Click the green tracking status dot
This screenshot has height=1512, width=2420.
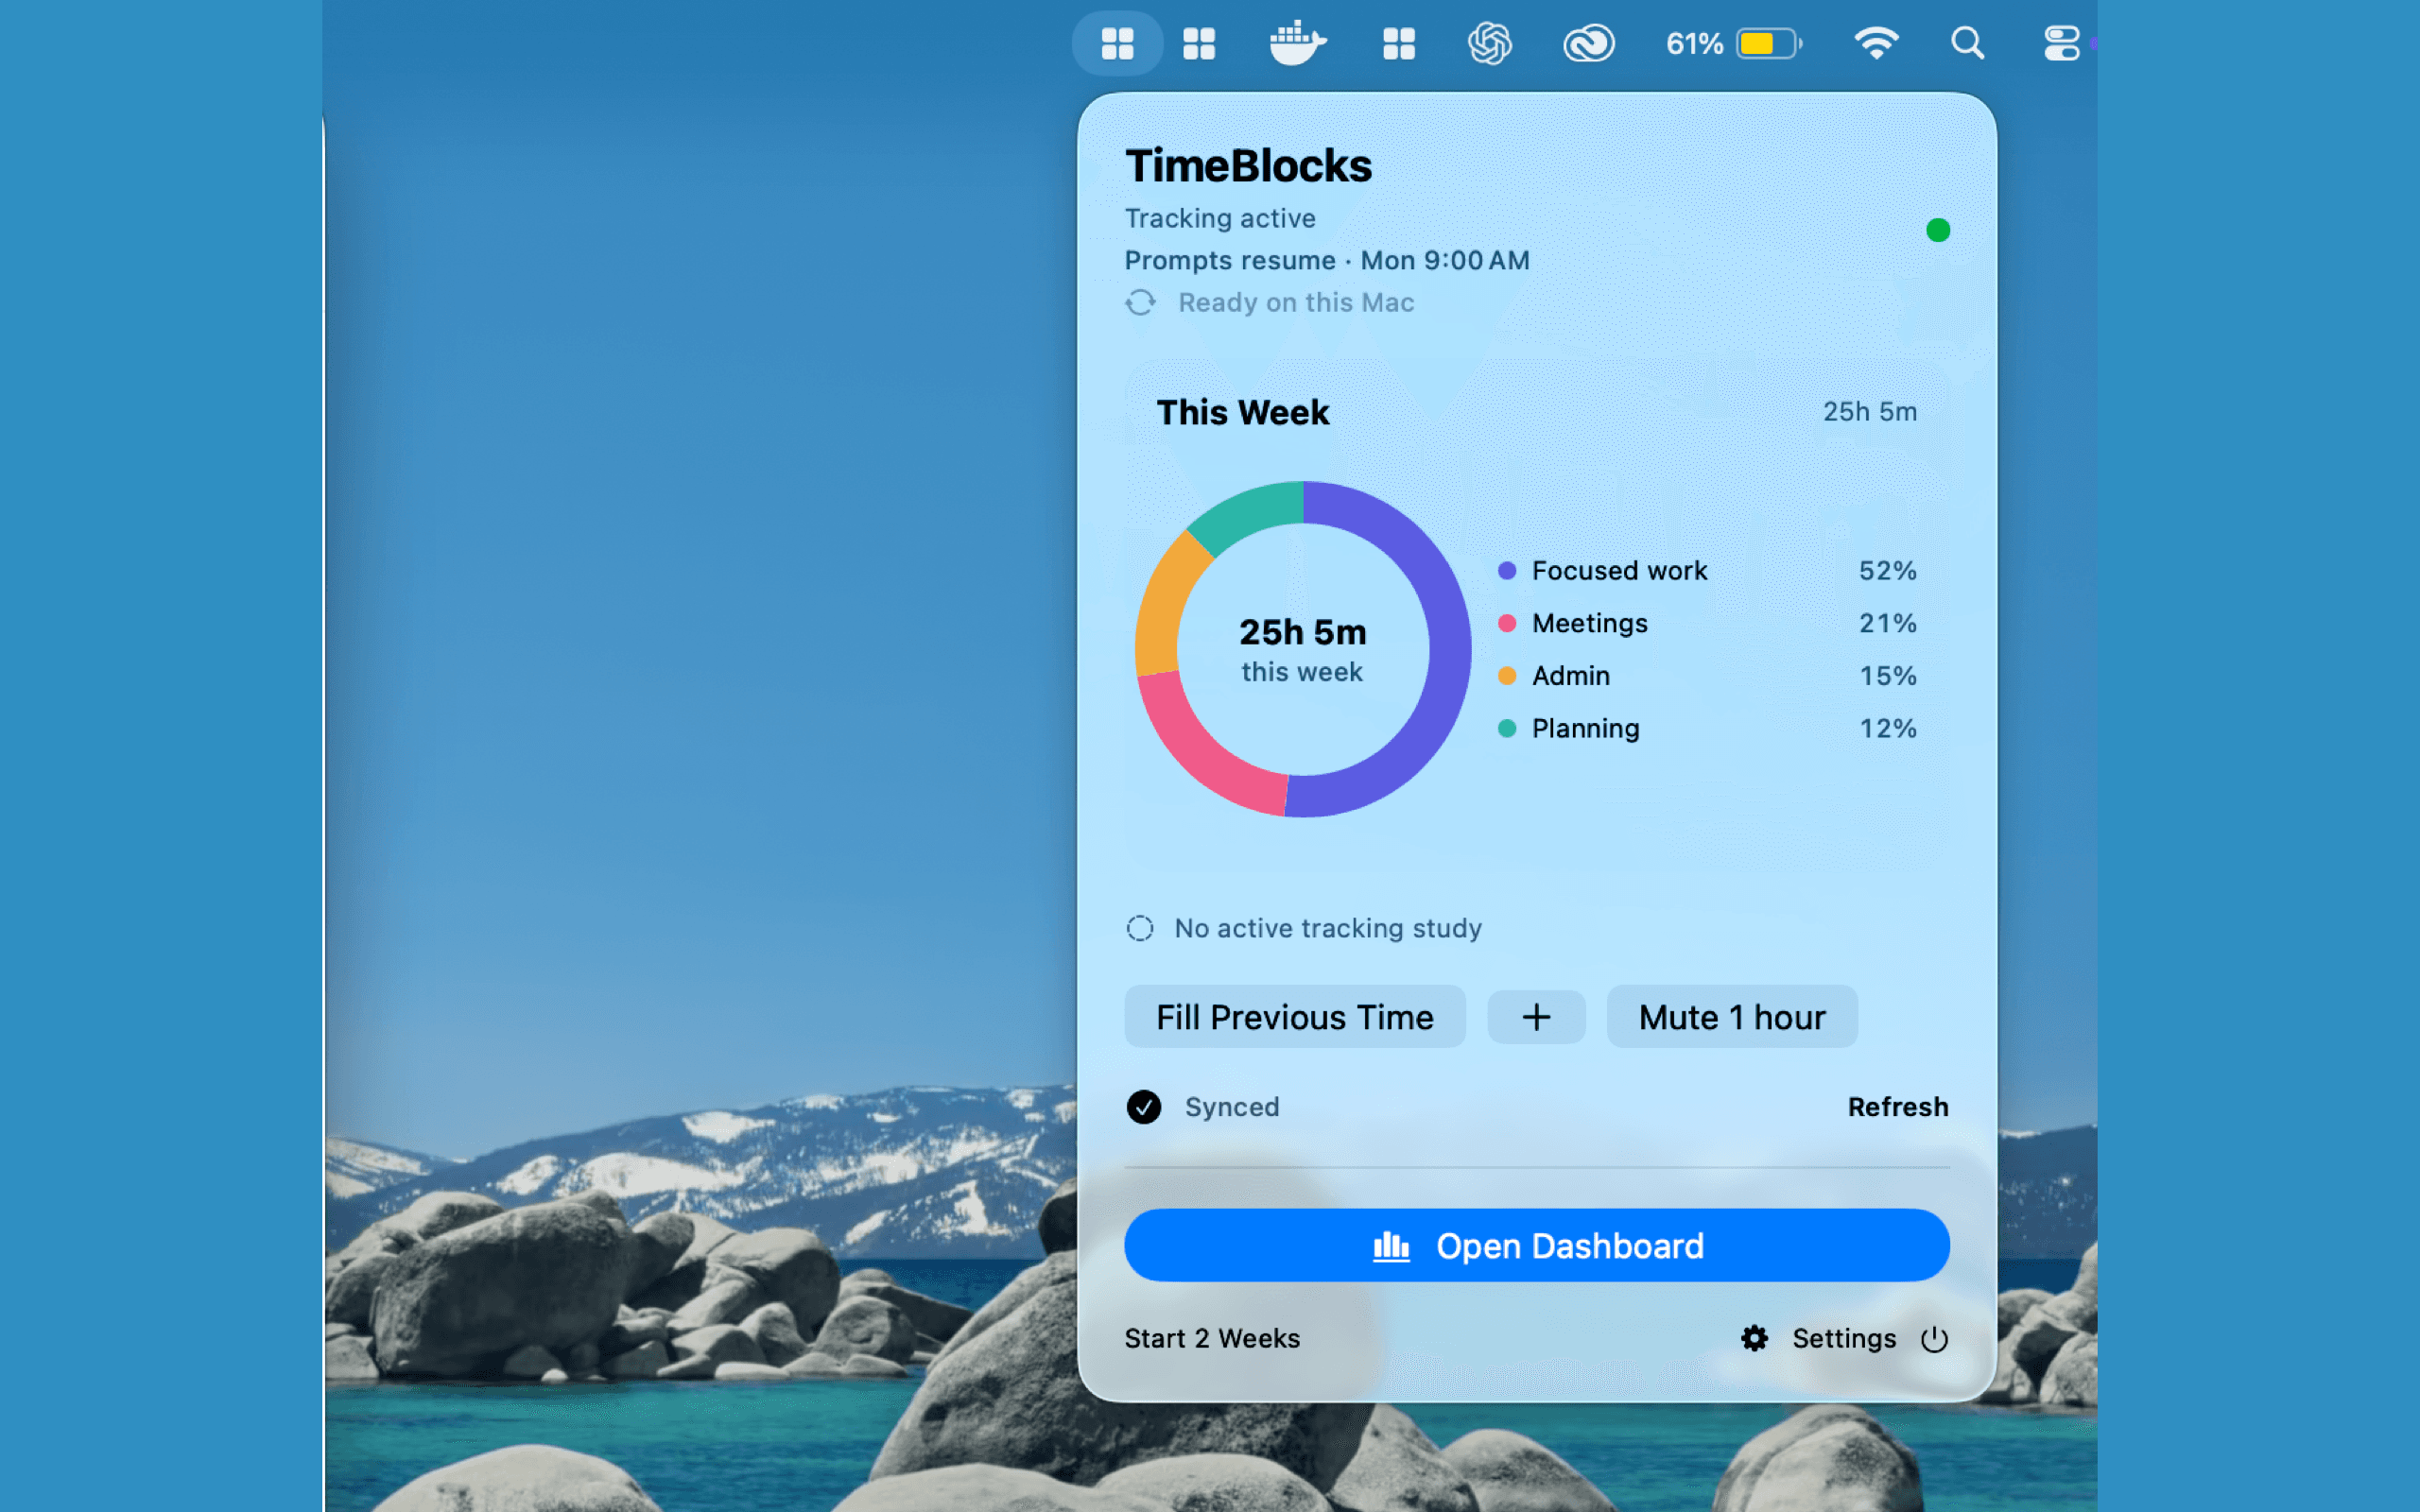coord(1937,231)
